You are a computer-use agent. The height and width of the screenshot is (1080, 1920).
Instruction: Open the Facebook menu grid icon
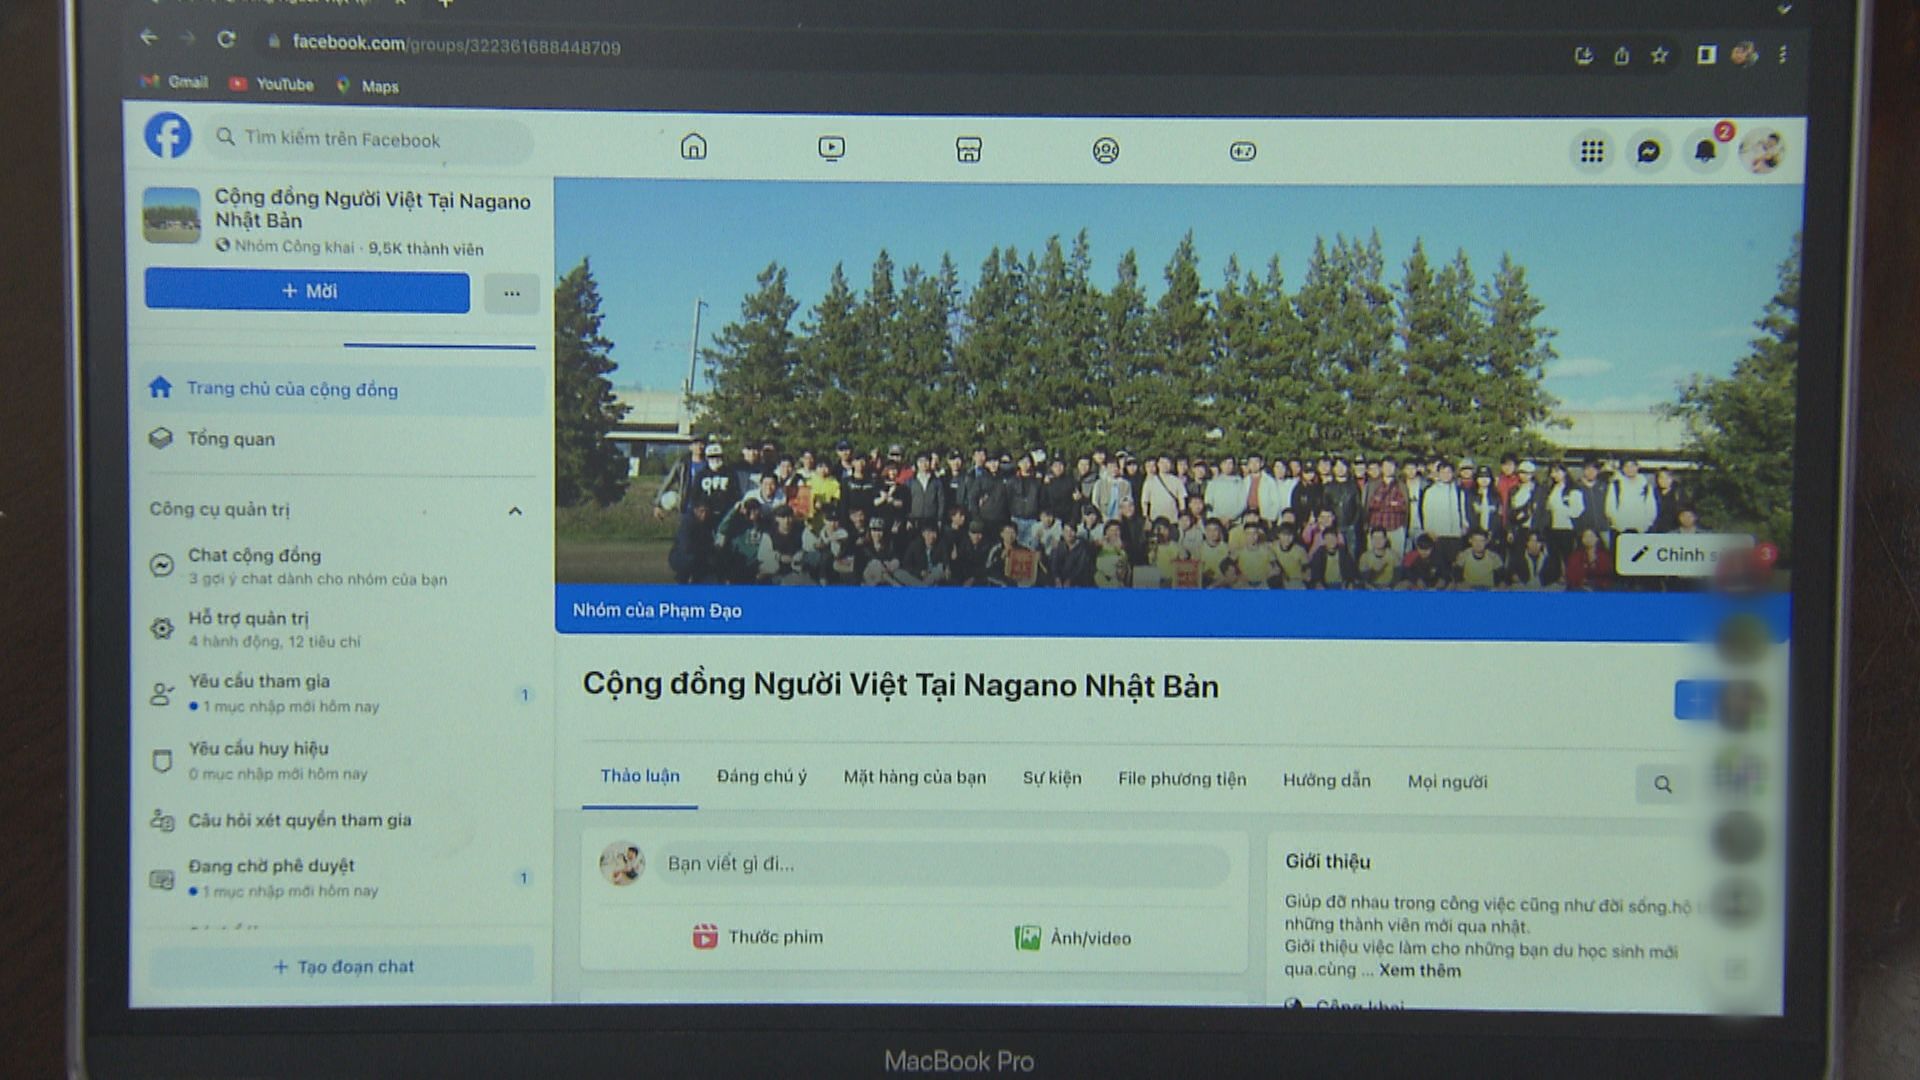pyautogui.click(x=1592, y=151)
